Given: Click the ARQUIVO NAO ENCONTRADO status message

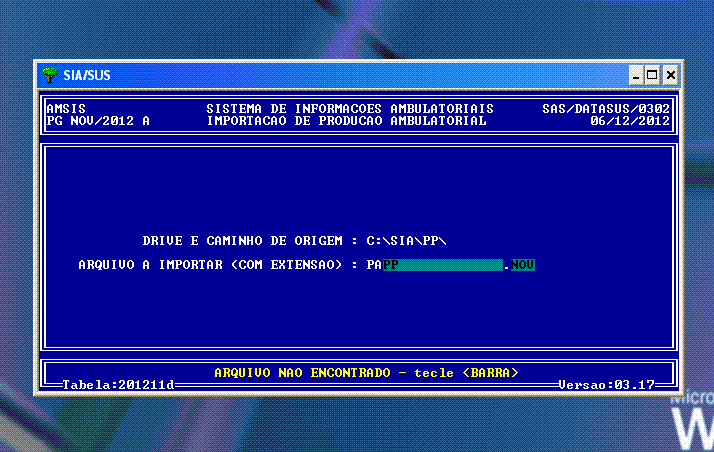Looking at the screenshot, I should (366, 373).
